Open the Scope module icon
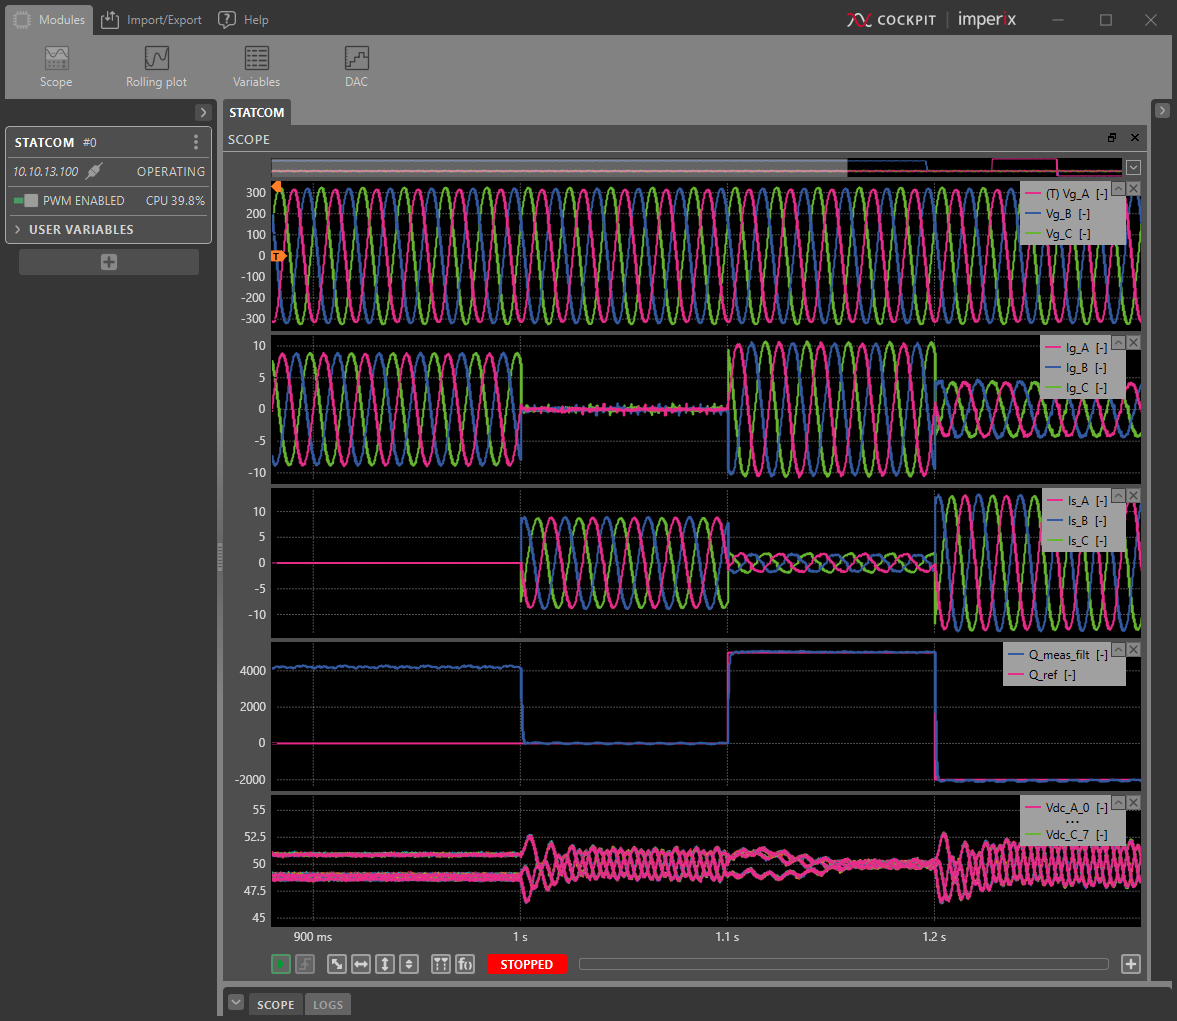The width and height of the screenshot is (1177, 1021). point(56,66)
